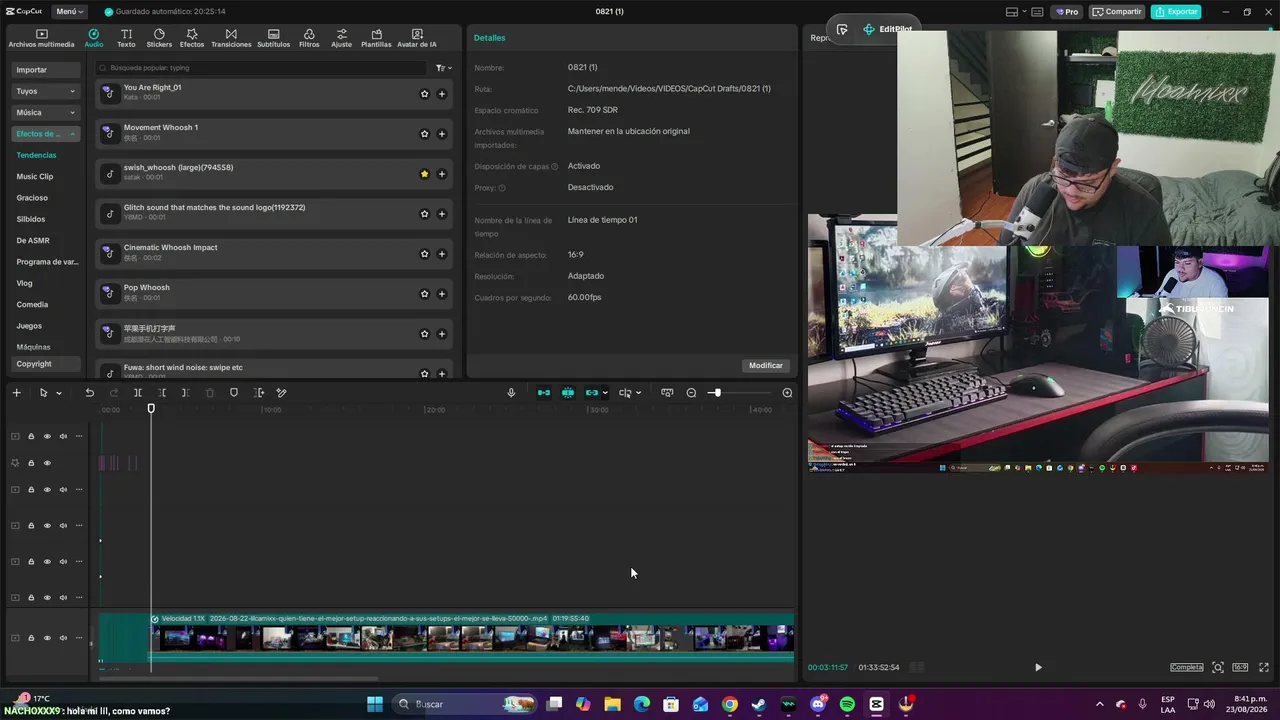Open the Filtros panel icon
Image resolution: width=1280 pixels, height=720 pixels.
click(x=309, y=38)
